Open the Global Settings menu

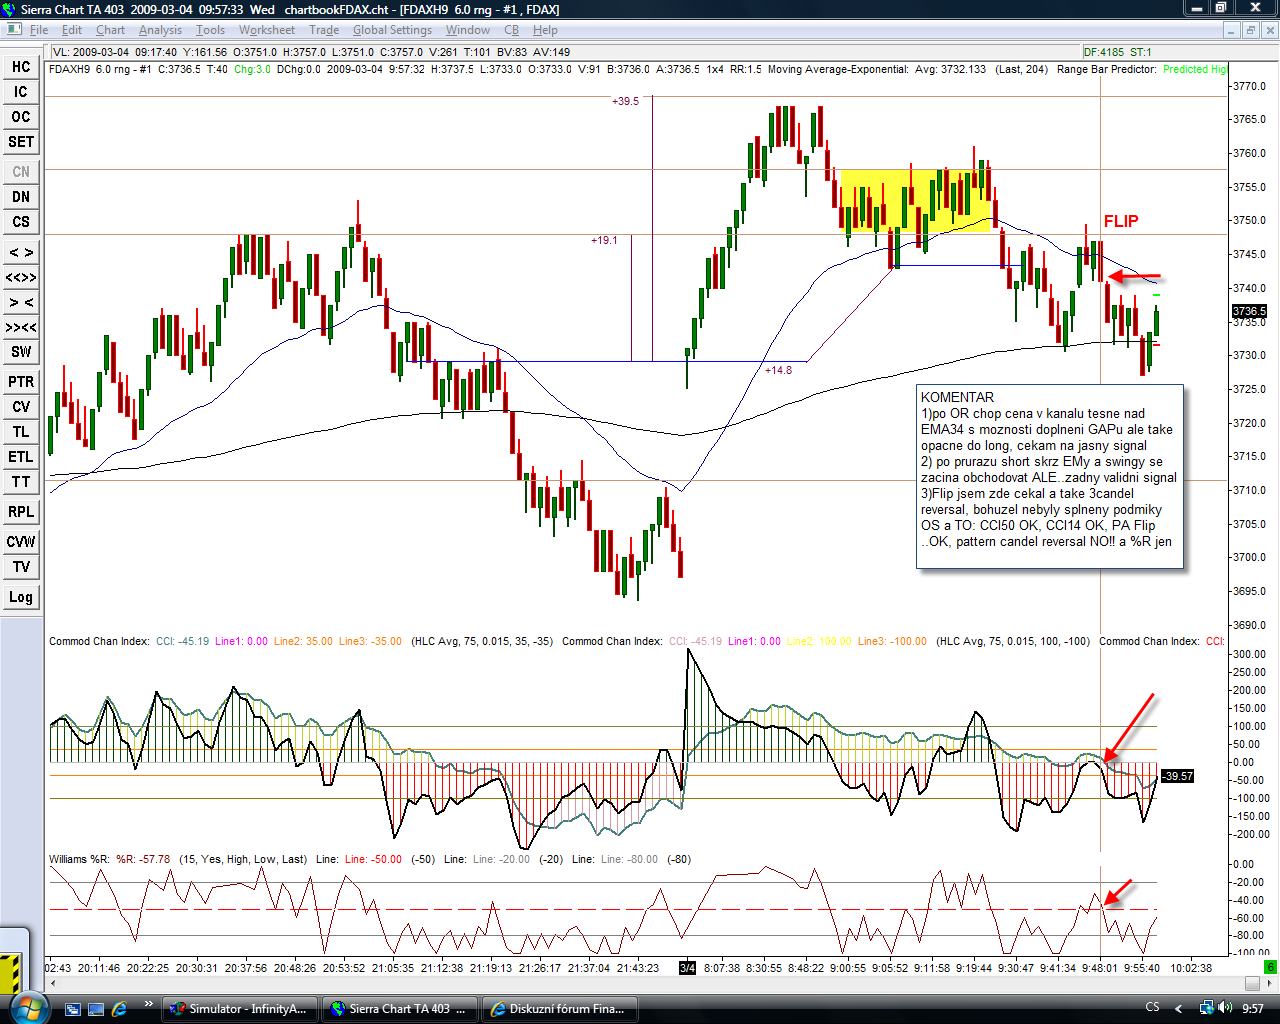pyautogui.click(x=392, y=30)
